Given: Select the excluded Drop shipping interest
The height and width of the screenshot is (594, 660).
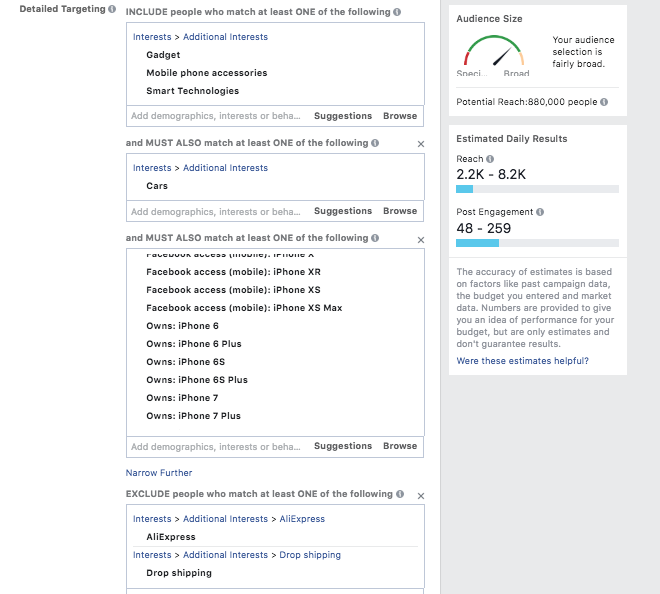Looking at the screenshot, I should tap(179, 573).
